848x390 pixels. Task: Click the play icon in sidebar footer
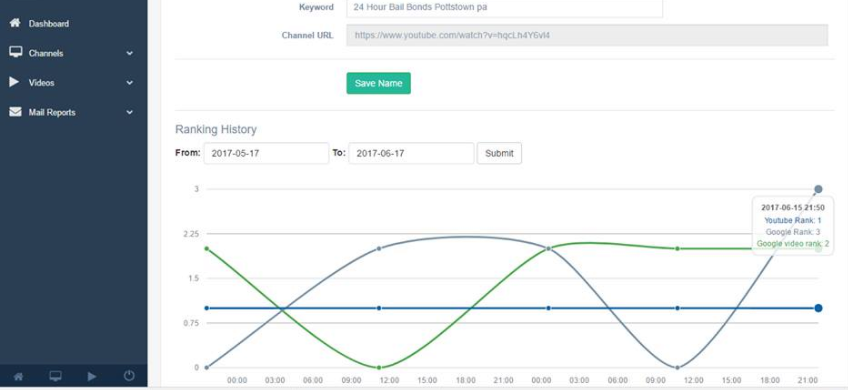pos(92,376)
